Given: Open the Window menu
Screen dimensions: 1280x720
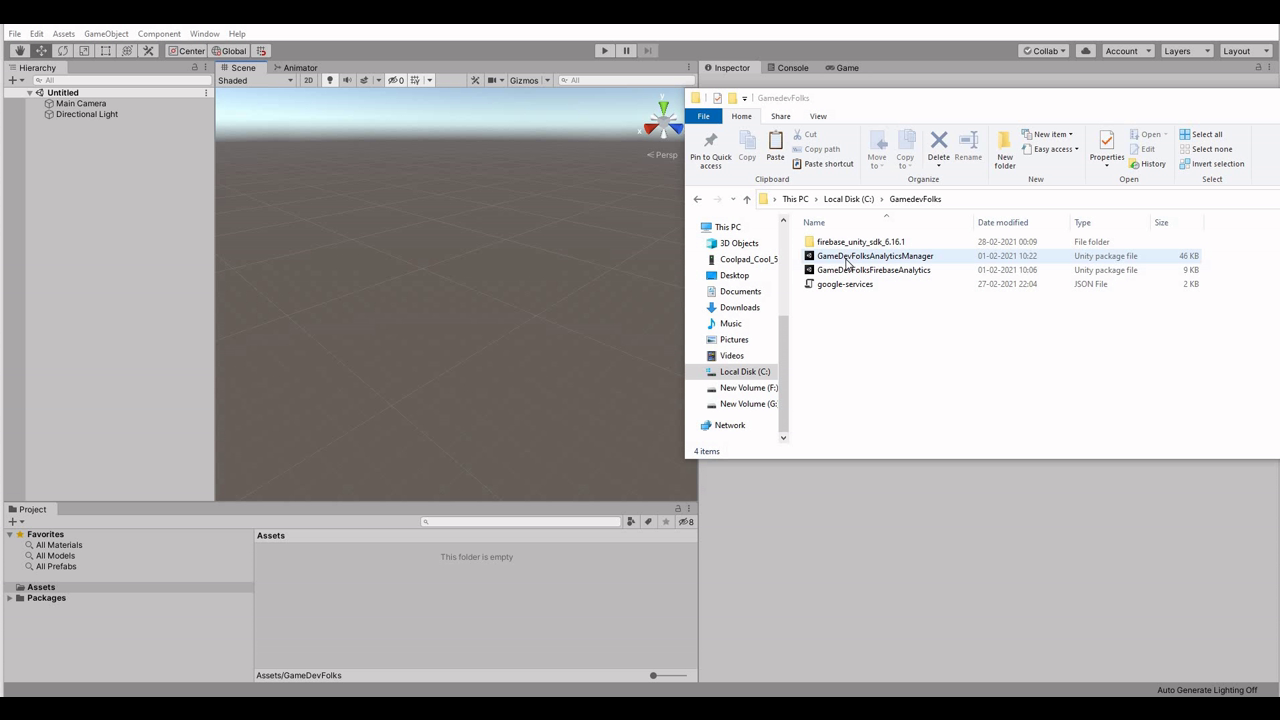Looking at the screenshot, I should [204, 34].
